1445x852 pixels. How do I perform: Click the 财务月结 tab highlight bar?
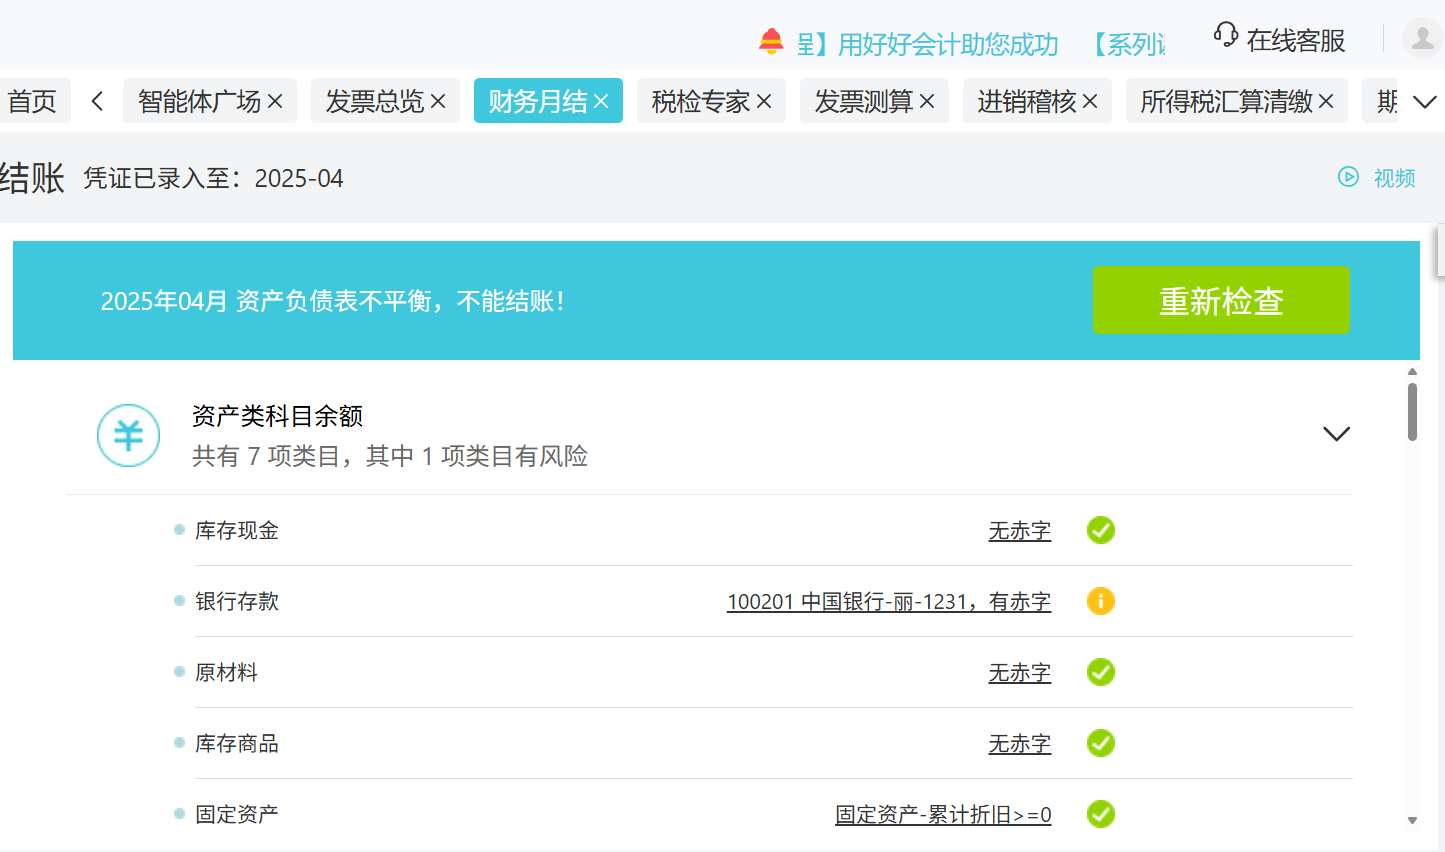548,100
